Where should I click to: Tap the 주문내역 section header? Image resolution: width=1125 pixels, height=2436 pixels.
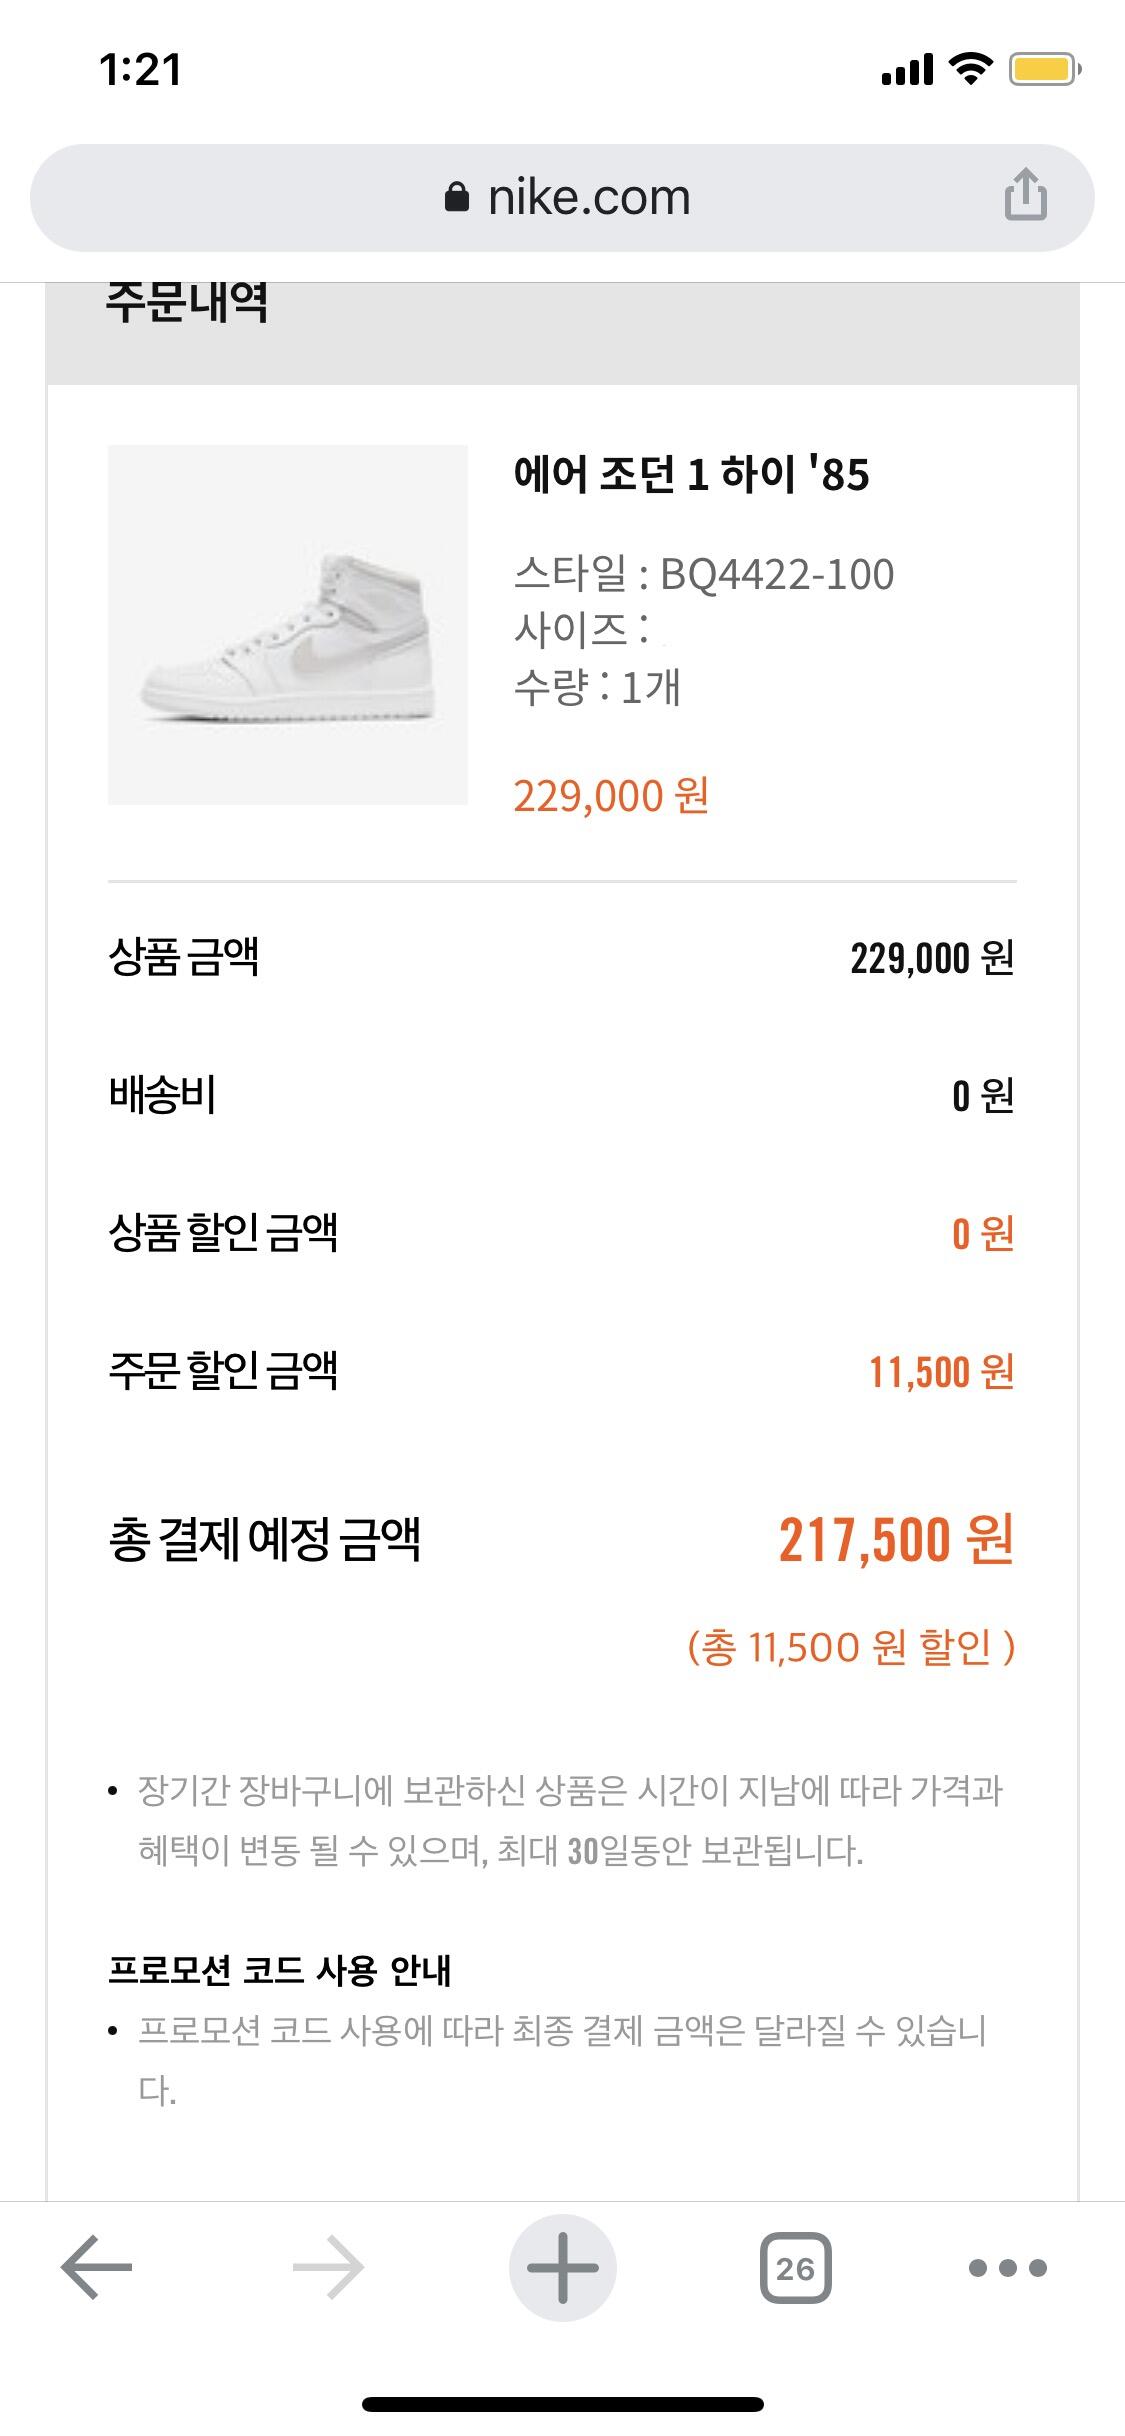tap(187, 303)
